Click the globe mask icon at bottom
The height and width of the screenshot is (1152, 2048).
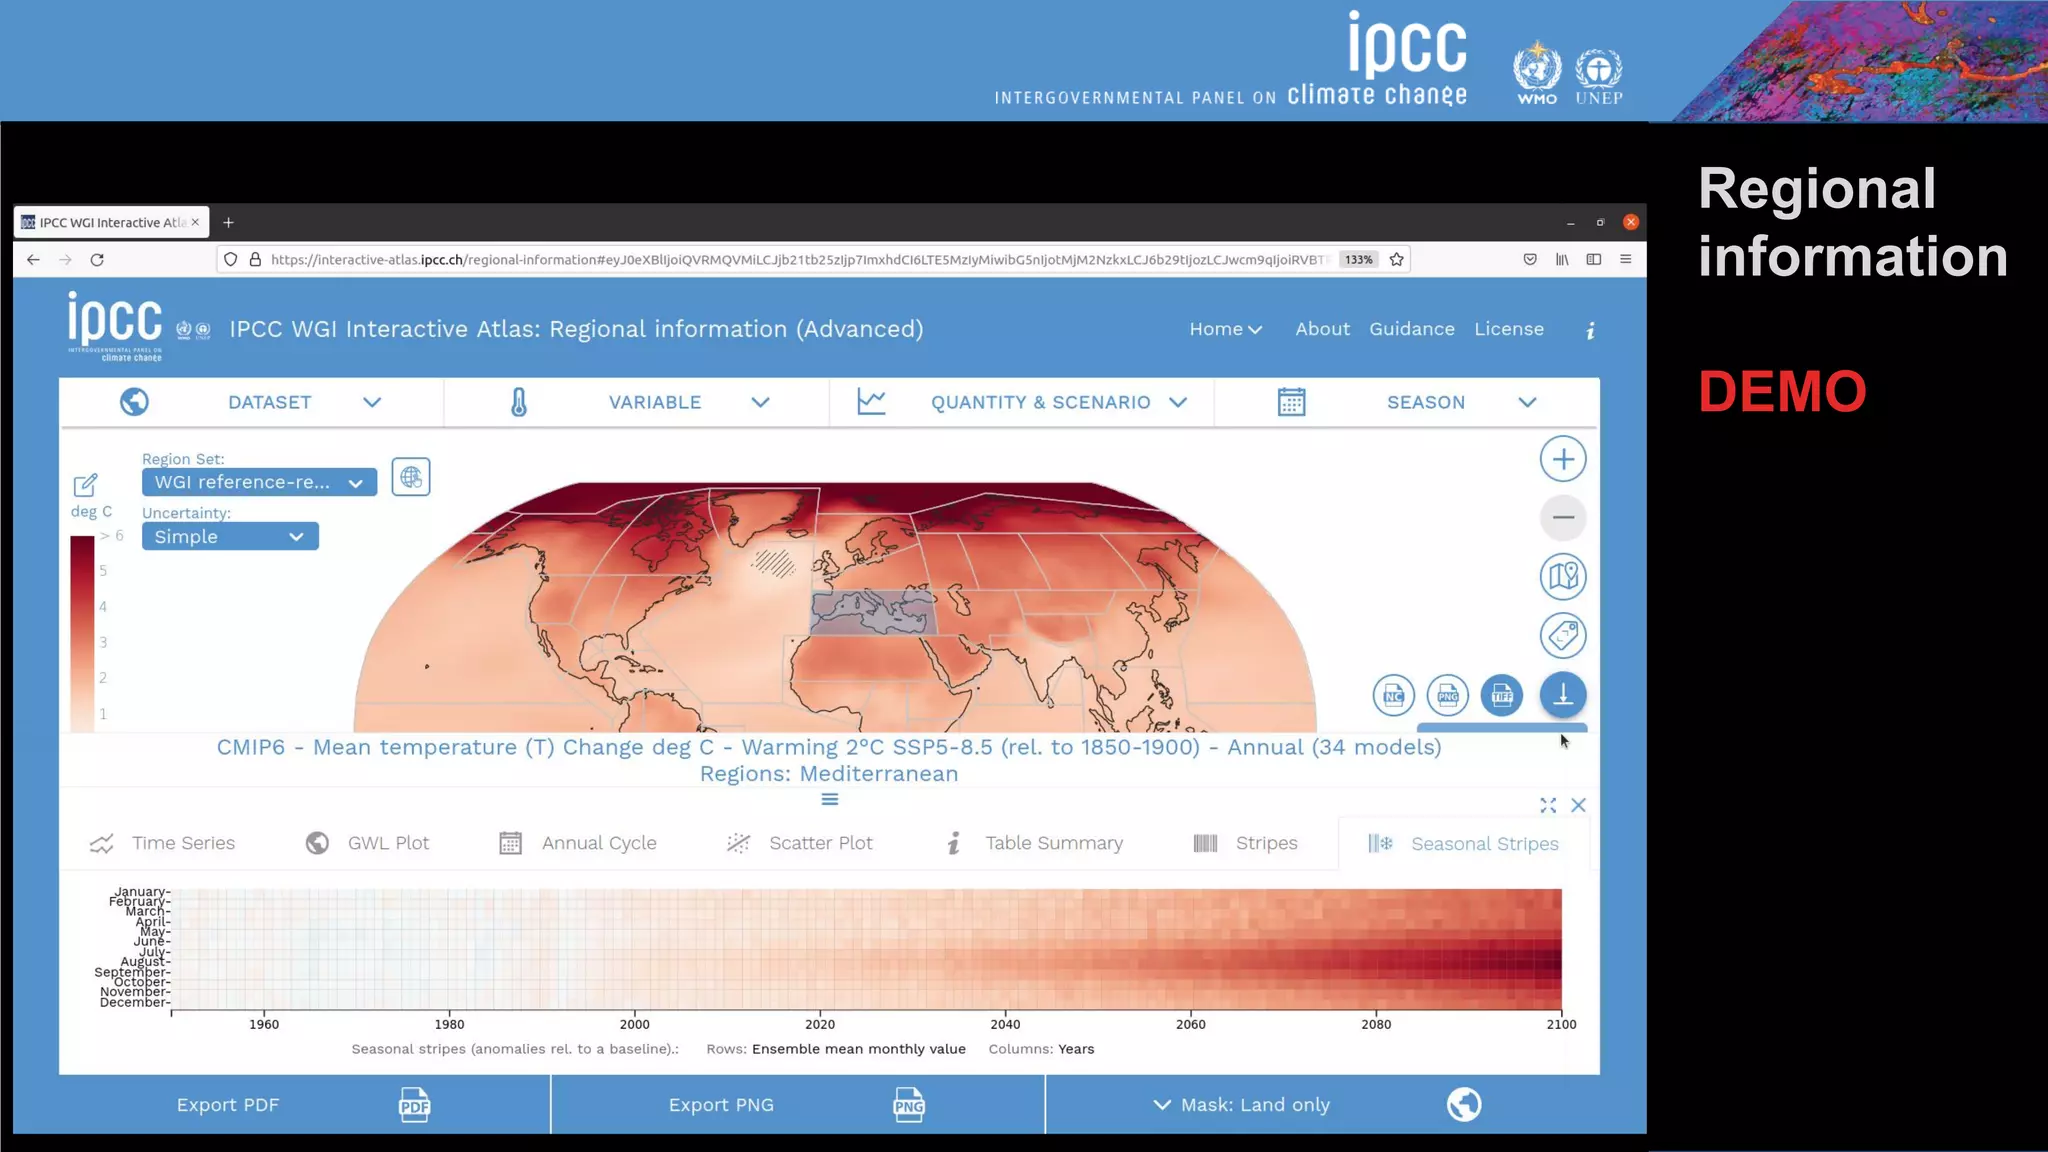click(x=1463, y=1105)
